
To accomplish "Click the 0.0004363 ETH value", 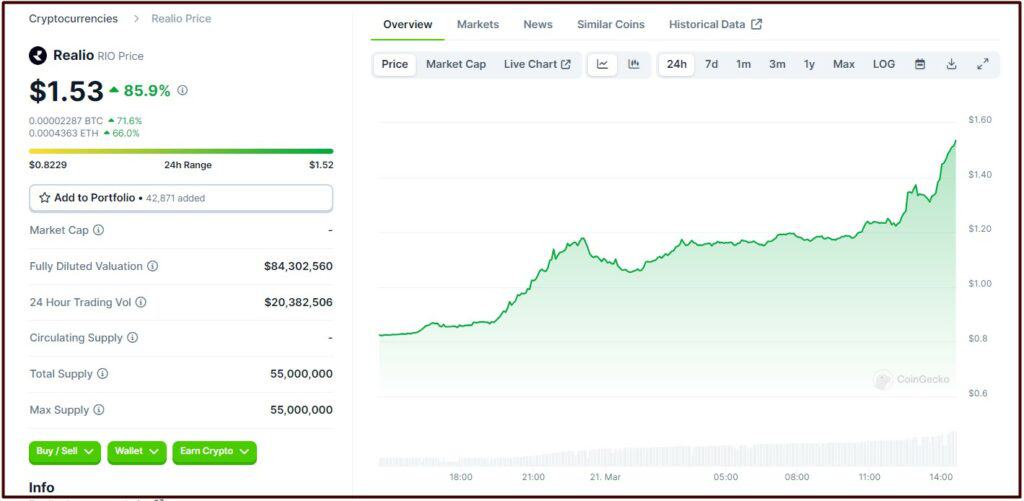I will pos(64,133).
